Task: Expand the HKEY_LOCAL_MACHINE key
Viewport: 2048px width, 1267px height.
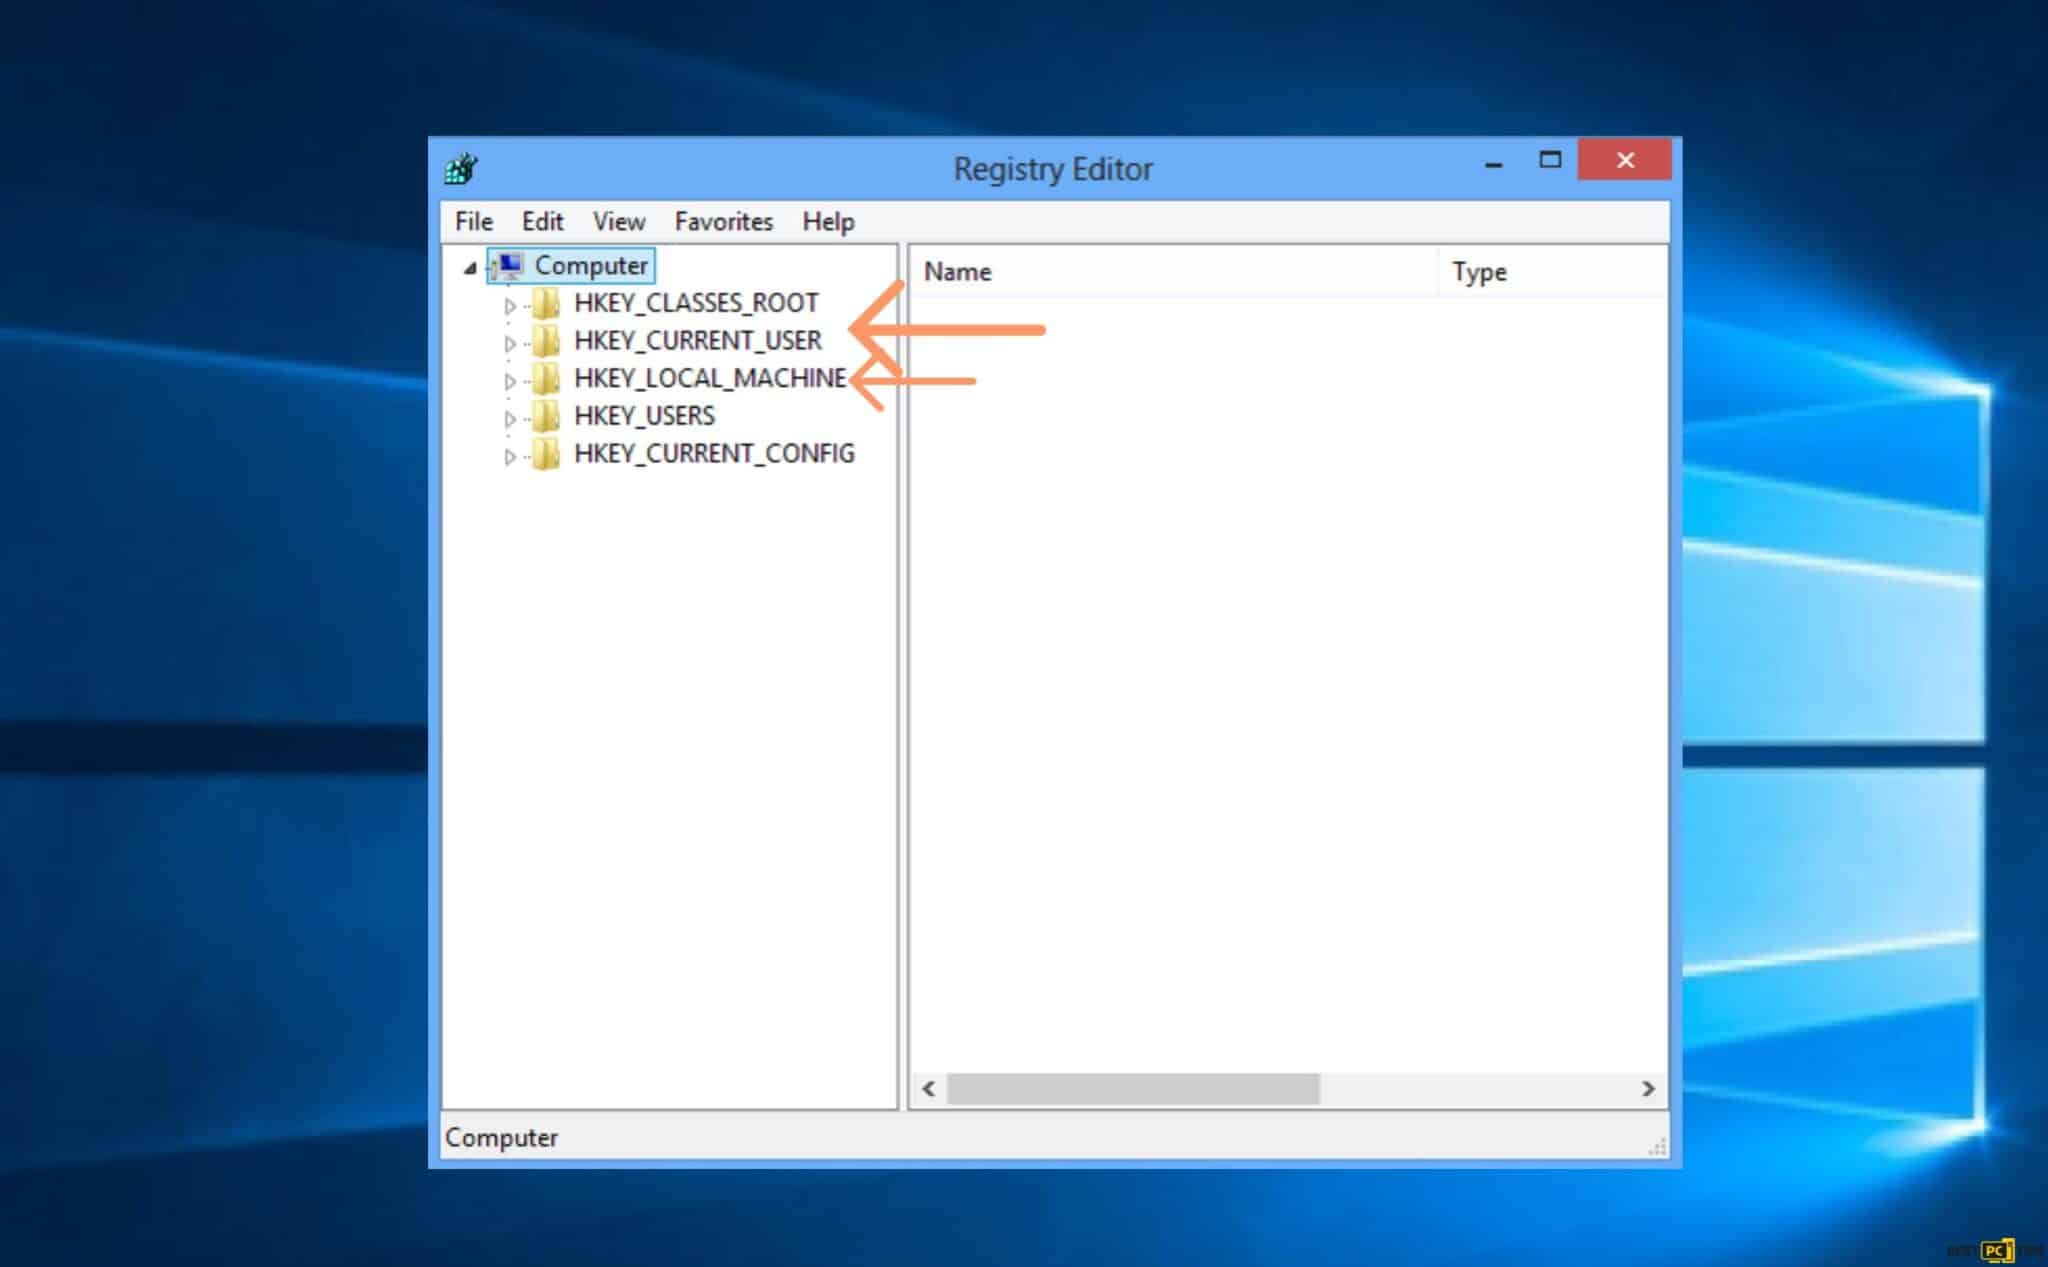Action: click(510, 381)
